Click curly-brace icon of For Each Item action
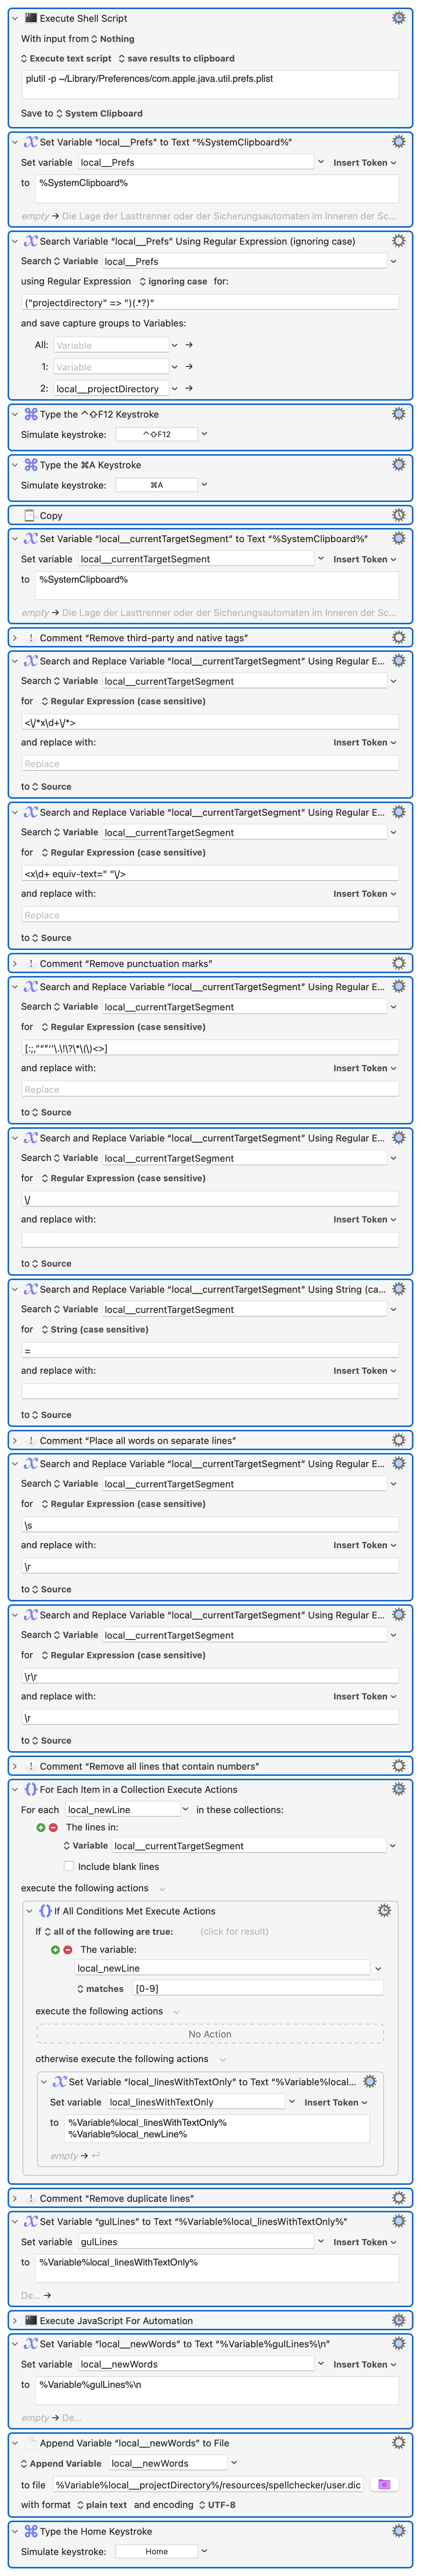The height and width of the screenshot is (2576, 421). click(31, 1789)
